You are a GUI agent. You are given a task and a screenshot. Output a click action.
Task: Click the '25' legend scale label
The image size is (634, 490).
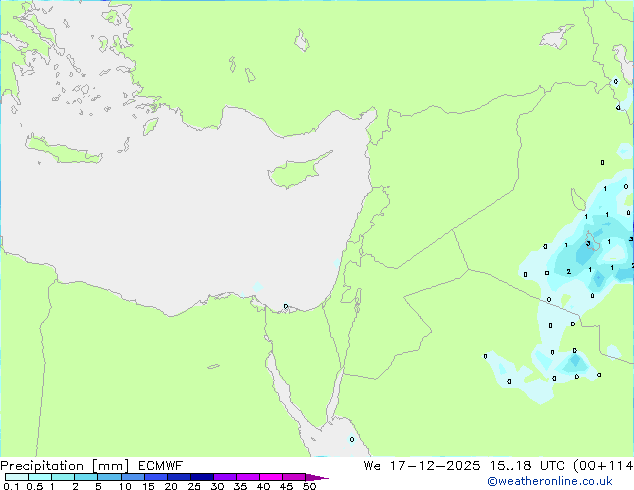coord(194,486)
